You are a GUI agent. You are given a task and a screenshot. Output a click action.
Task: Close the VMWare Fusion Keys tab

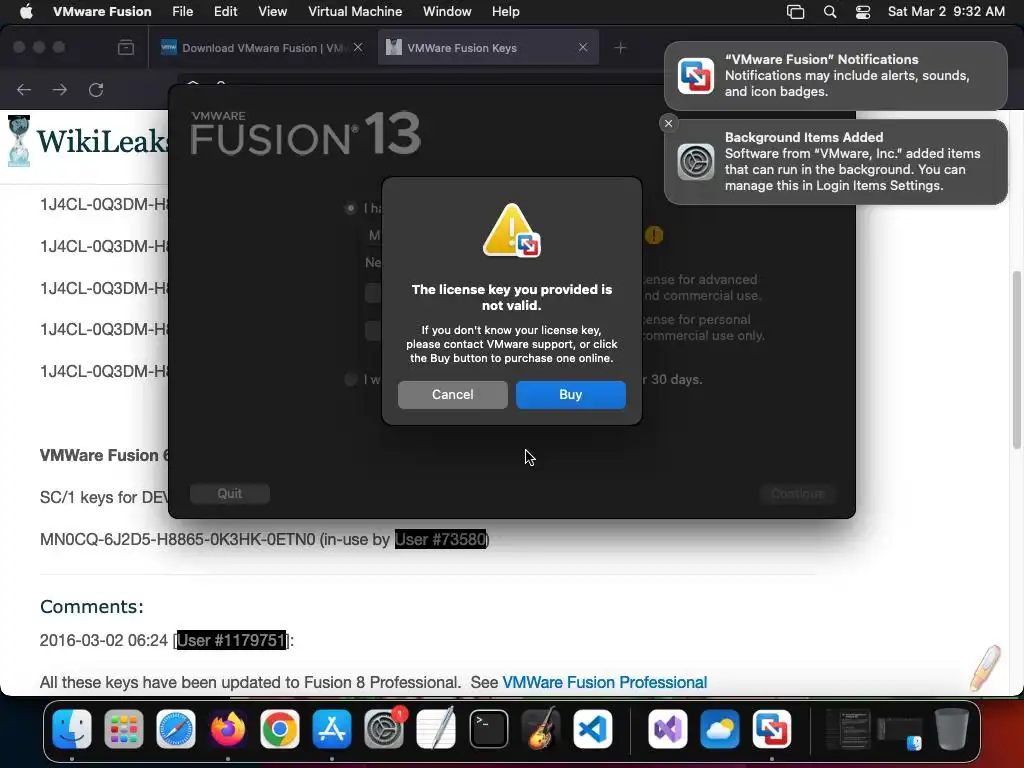[x=583, y=47]
